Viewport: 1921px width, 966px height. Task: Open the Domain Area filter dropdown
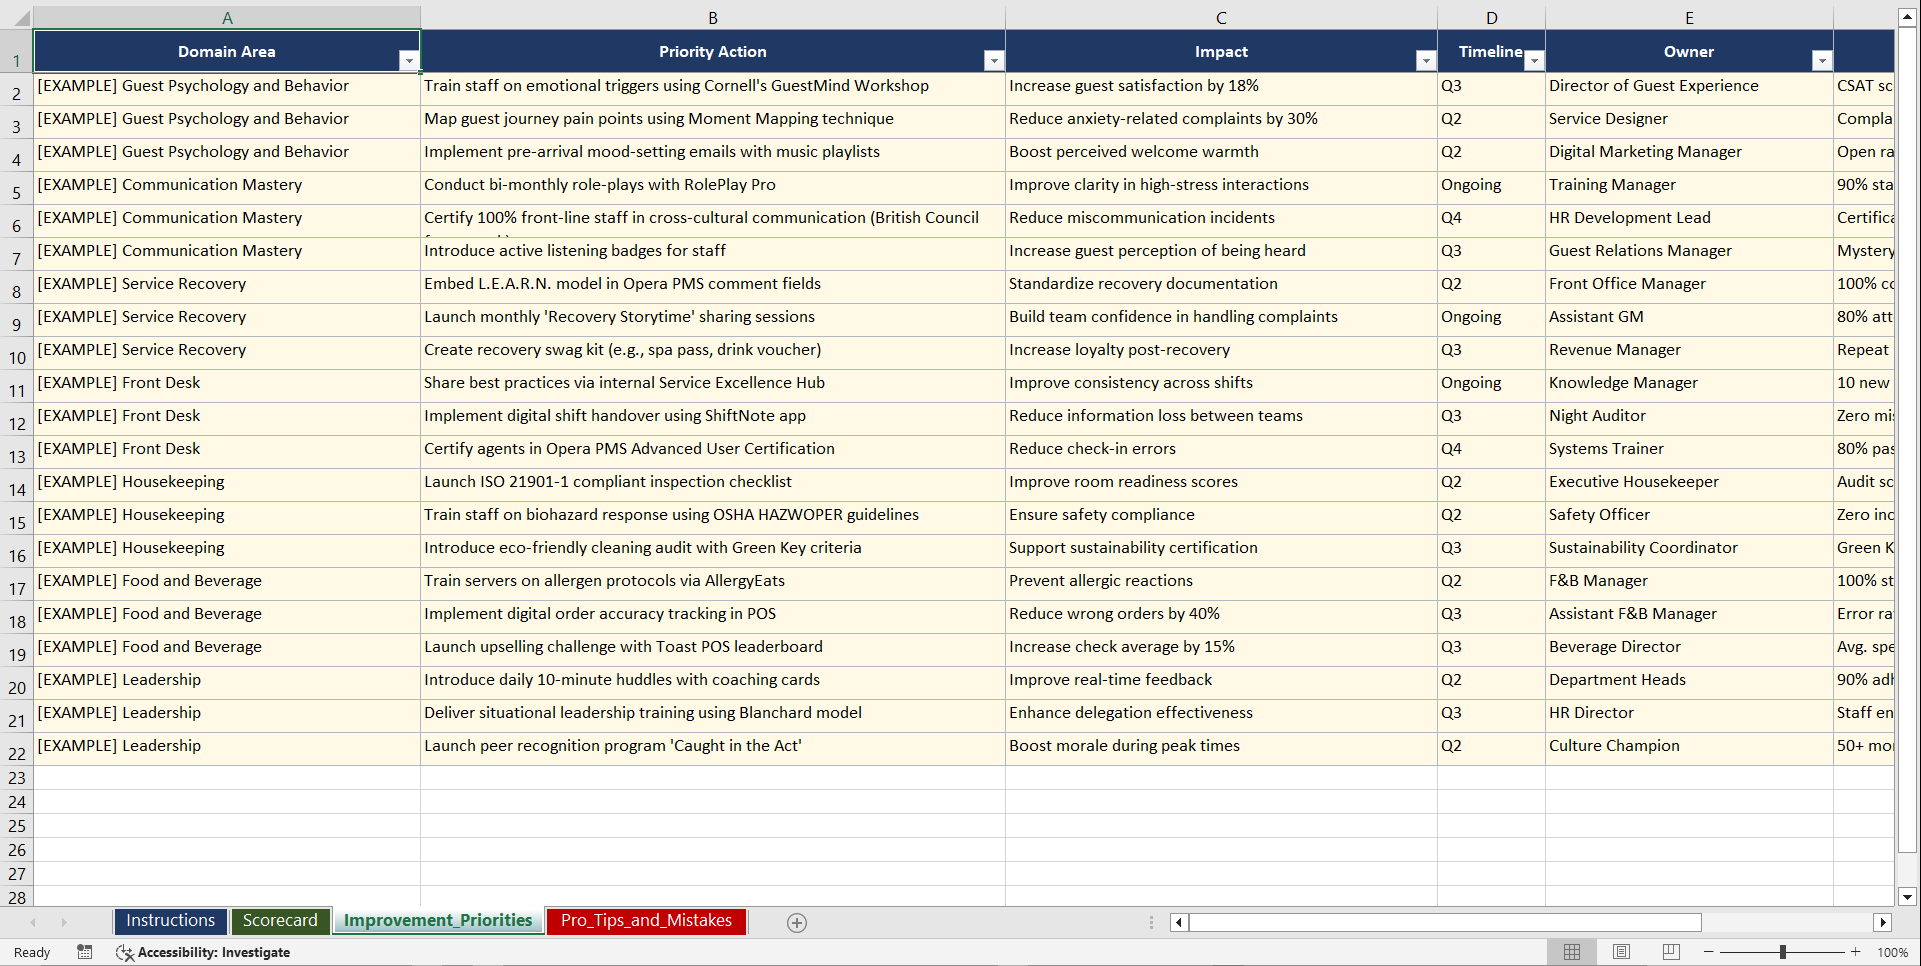click(409, 60)
